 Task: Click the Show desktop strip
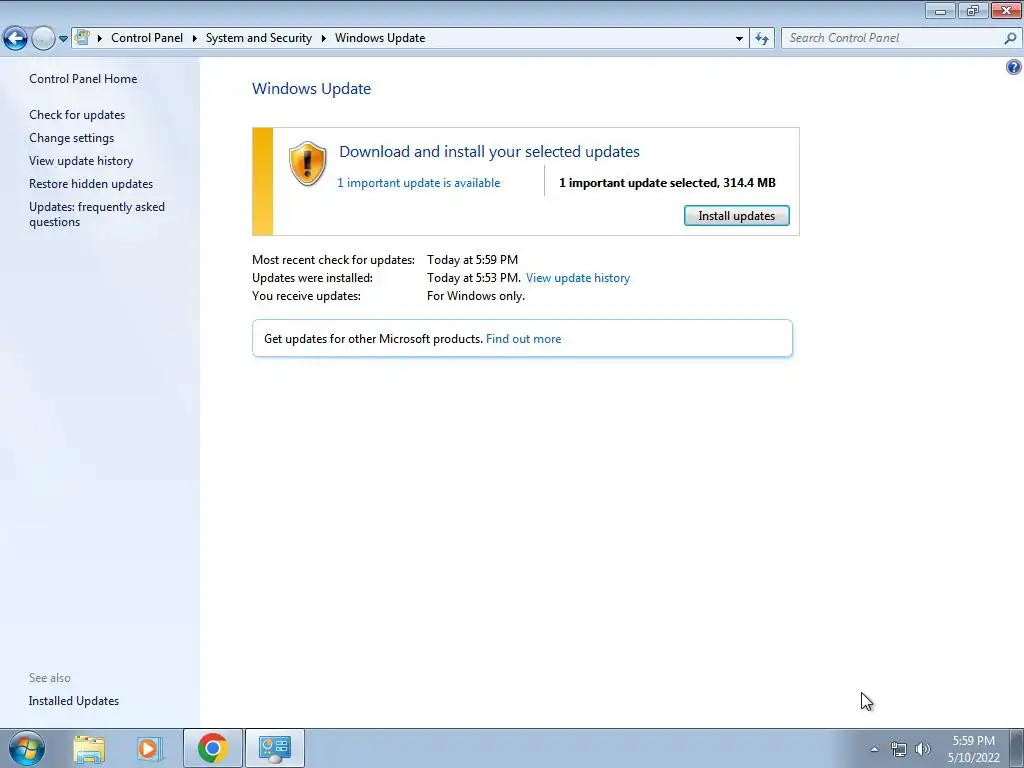[x=1017, y=748]
